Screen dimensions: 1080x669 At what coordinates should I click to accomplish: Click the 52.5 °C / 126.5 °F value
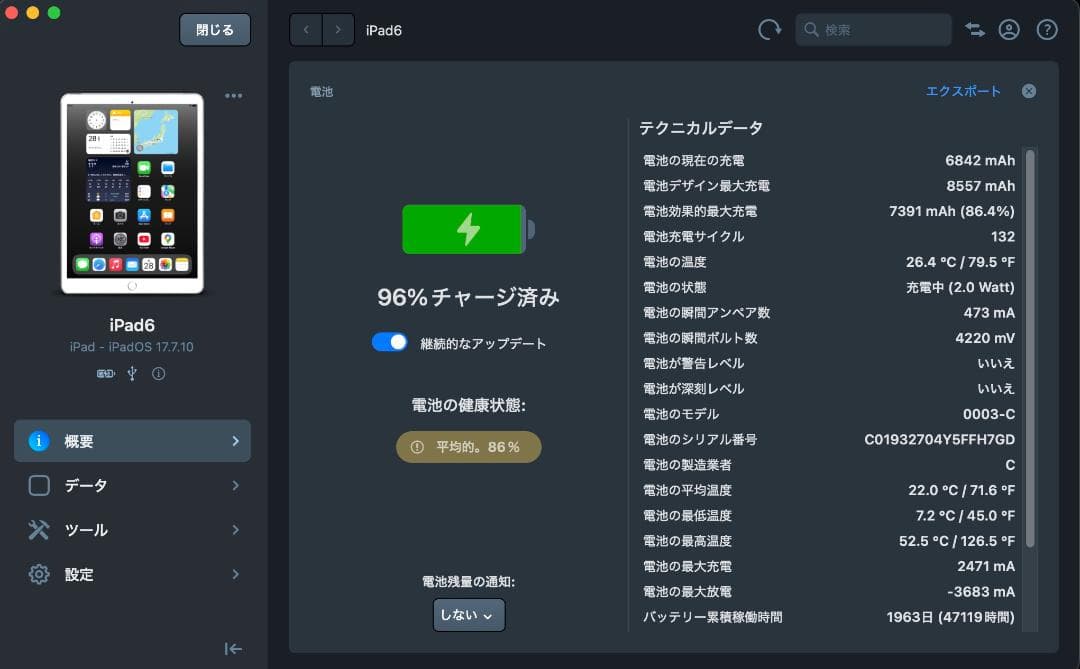click(957, 541)
